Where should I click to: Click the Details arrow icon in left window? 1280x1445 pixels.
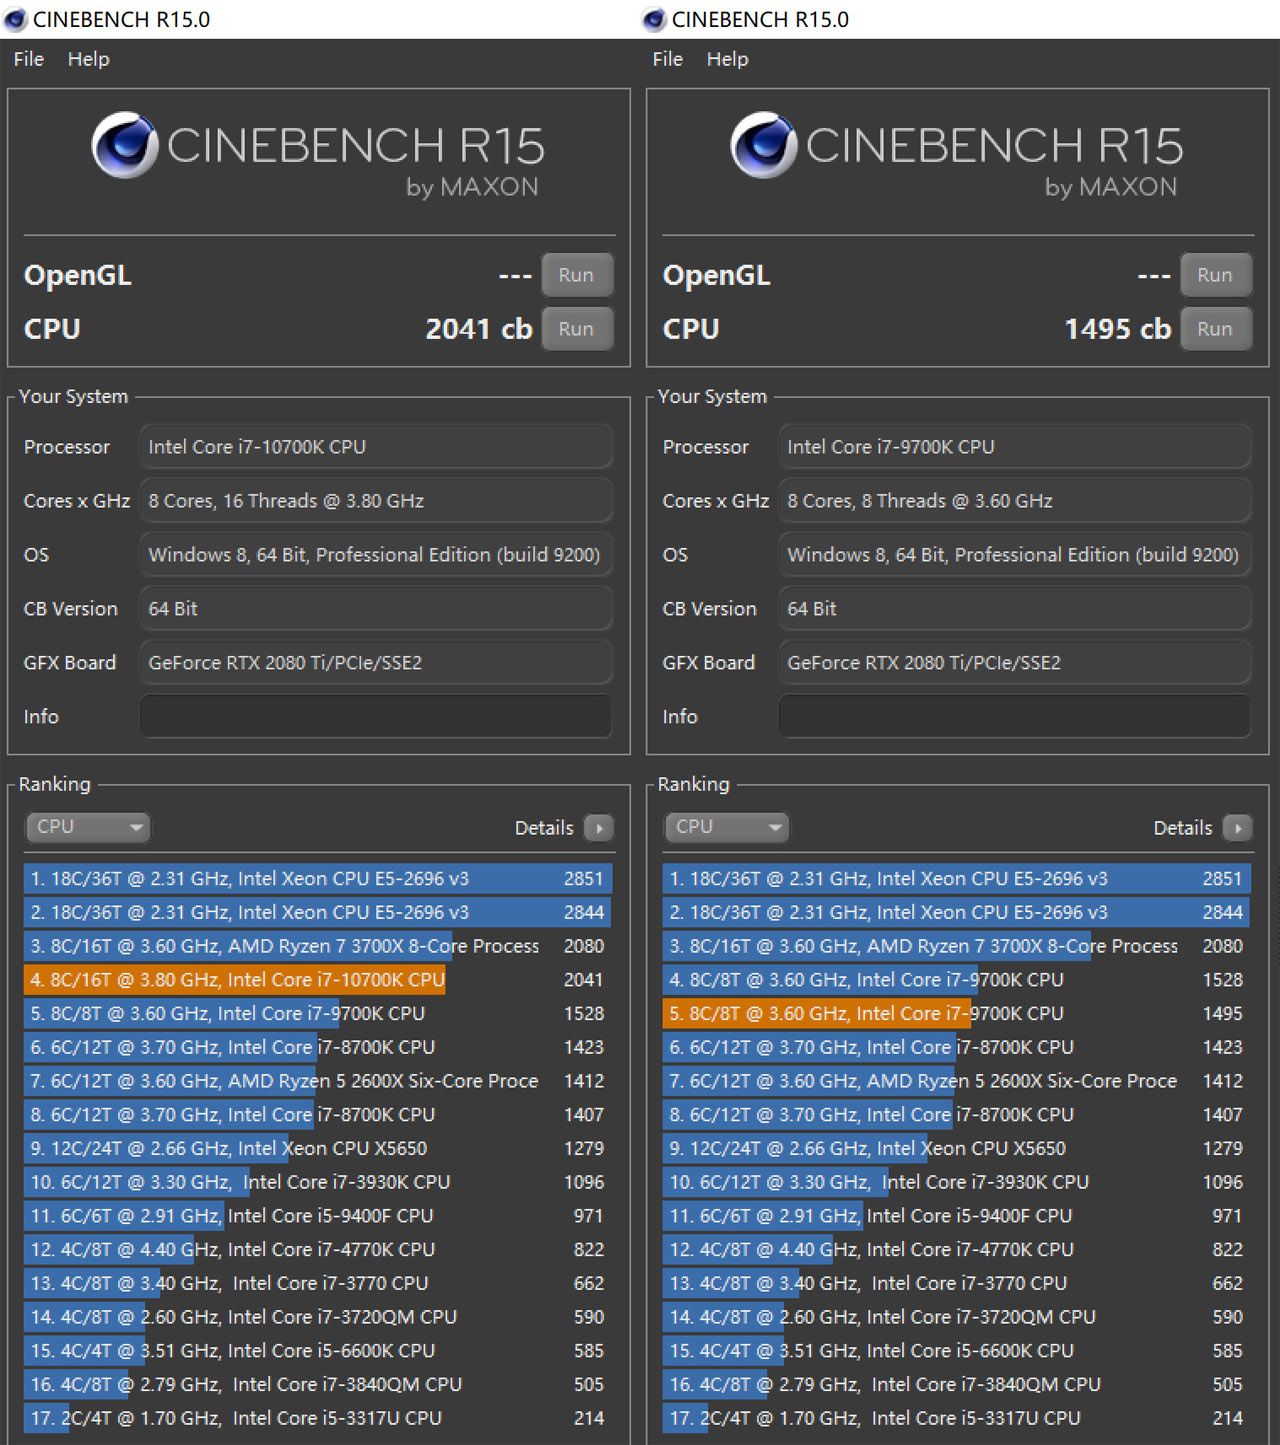click(599, 828)
